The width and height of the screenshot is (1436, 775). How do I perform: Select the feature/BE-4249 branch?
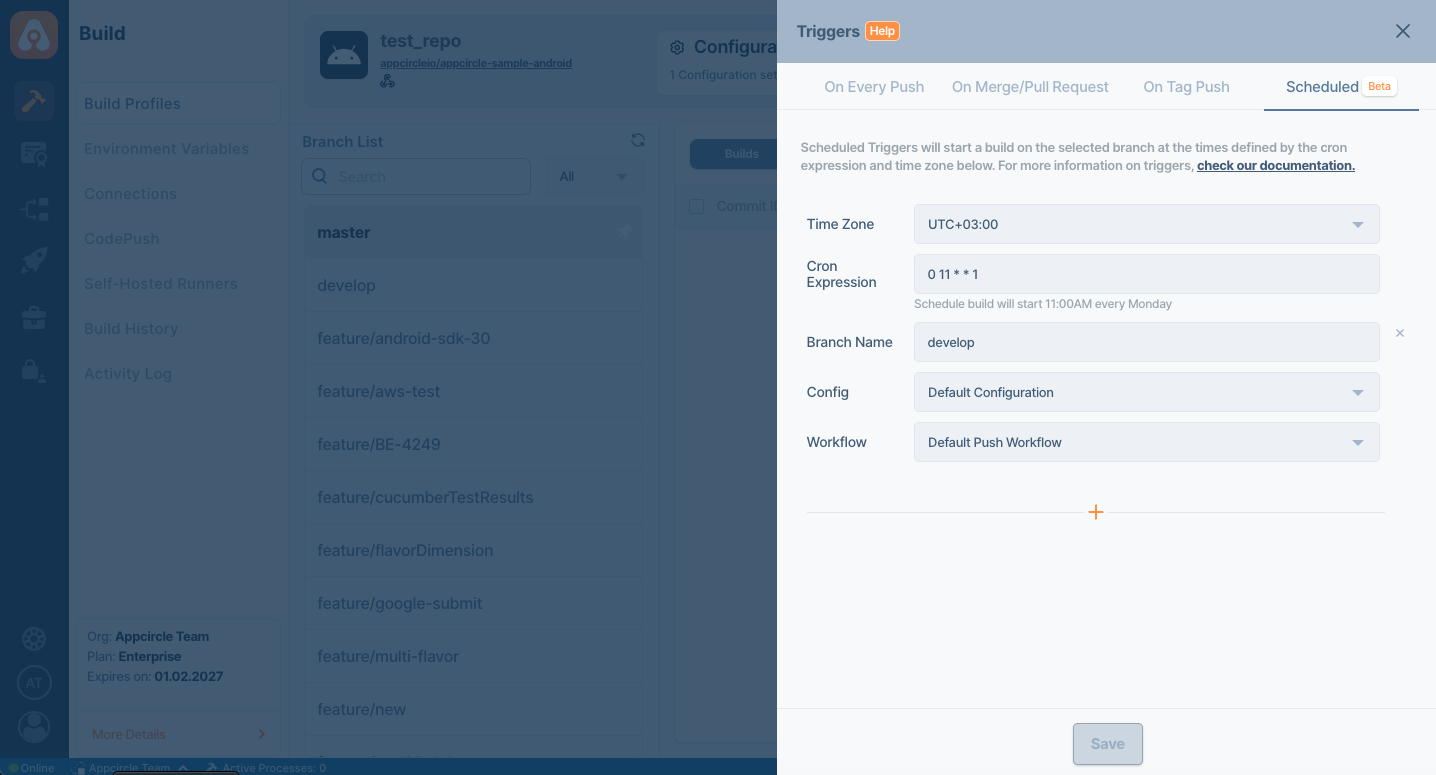(473, 444)
